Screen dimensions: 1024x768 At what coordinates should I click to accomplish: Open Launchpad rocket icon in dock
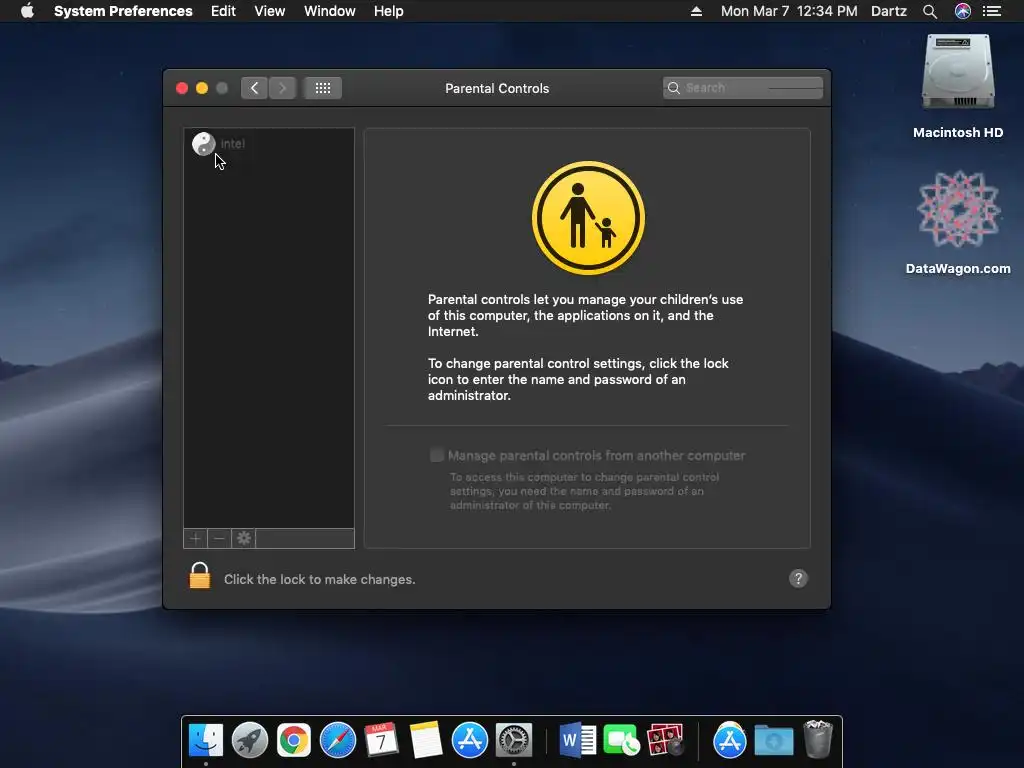(x=250, y=740)
